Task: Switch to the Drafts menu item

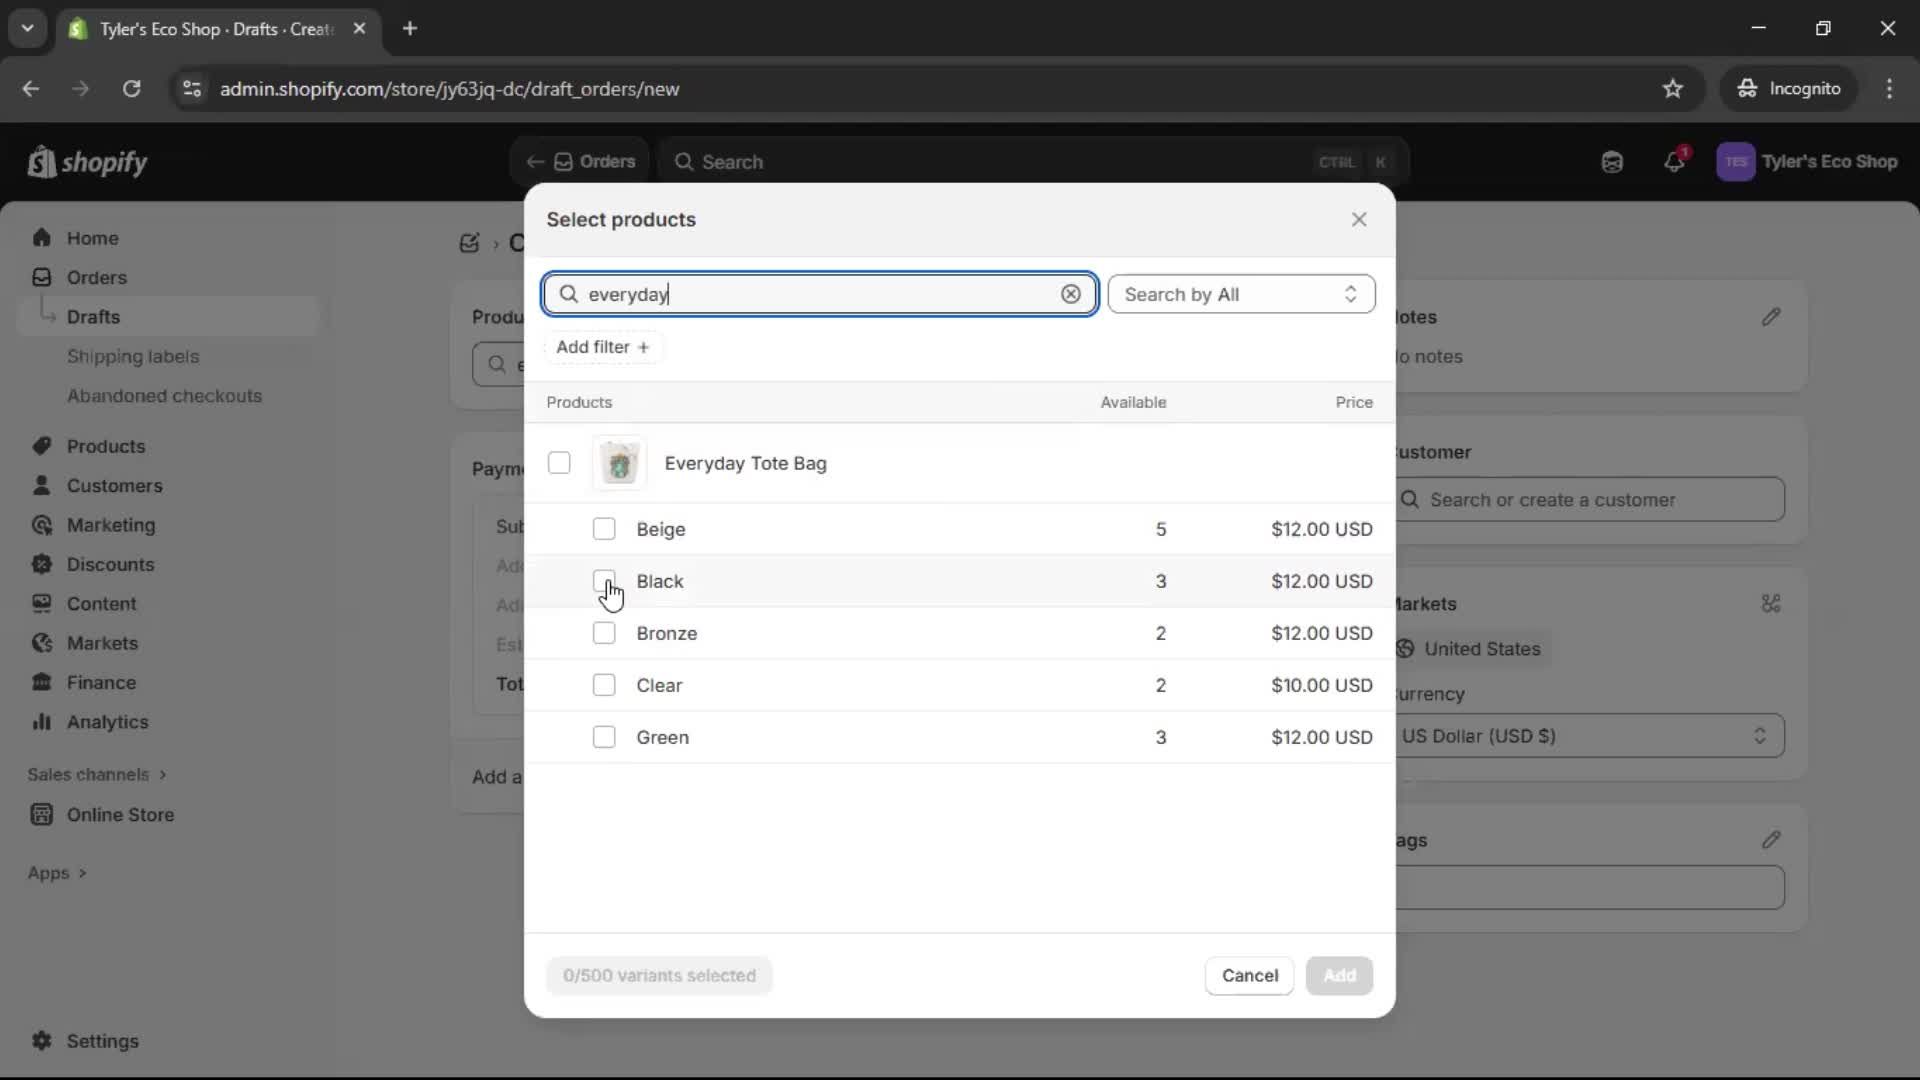Action: pyautogui.click(x=95, y=316)
